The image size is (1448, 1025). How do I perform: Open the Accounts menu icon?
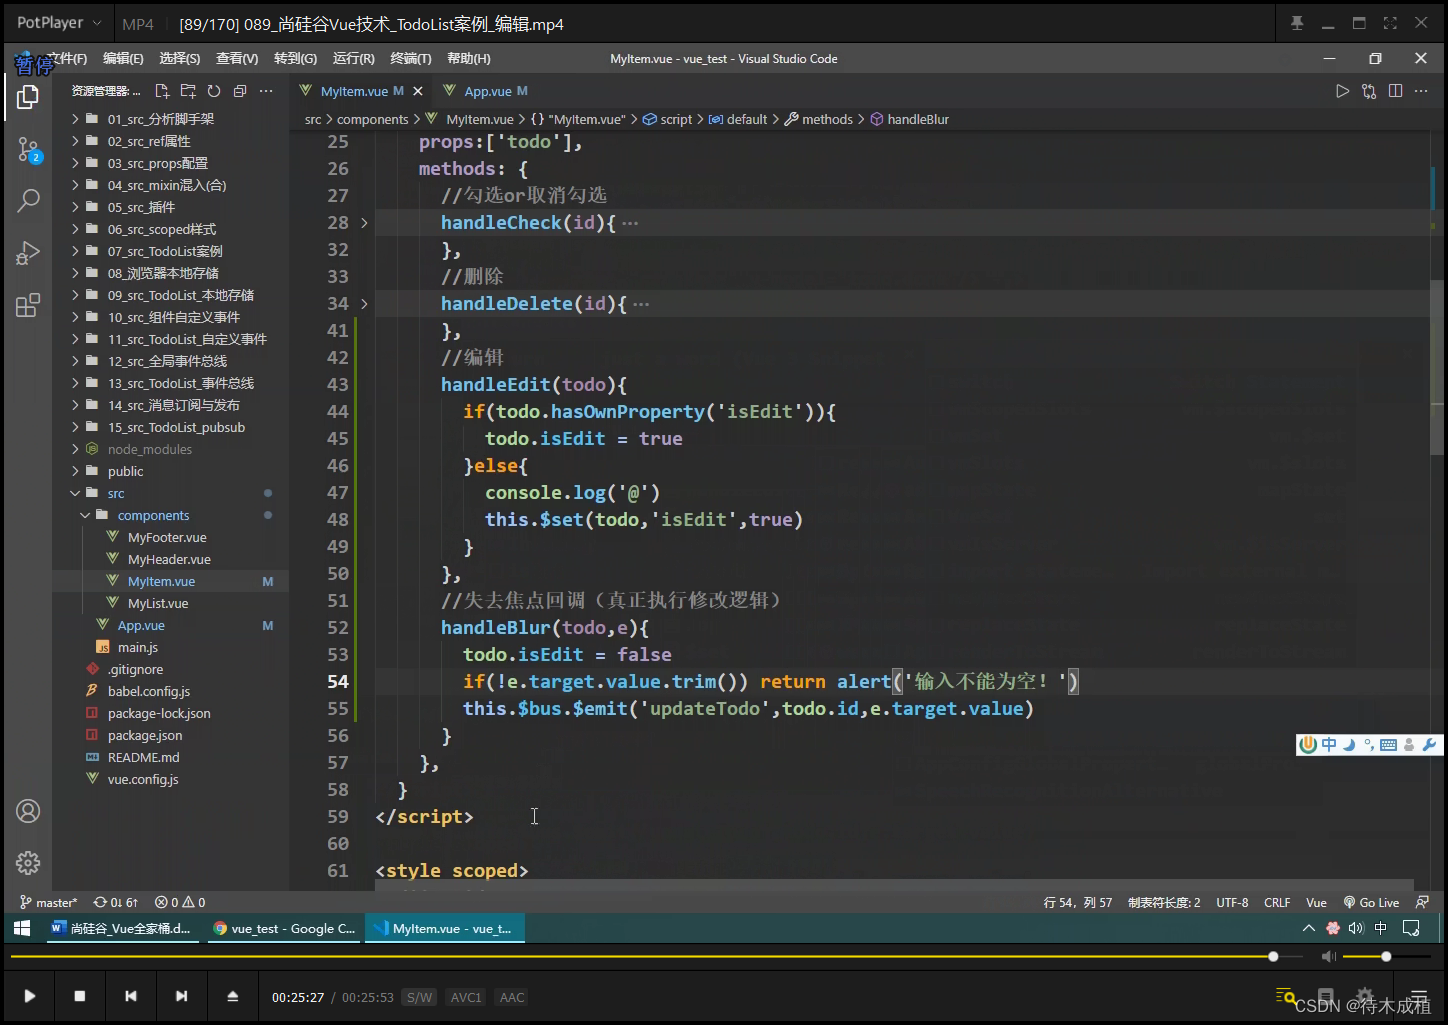(28, 811)
